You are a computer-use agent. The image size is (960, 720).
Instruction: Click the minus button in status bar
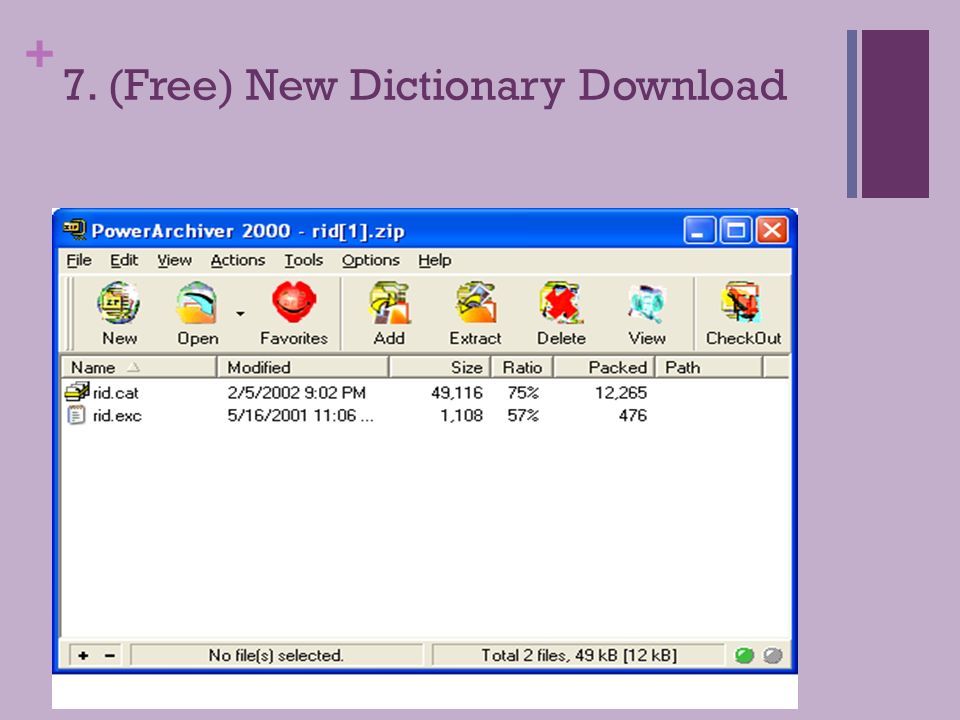pos(110,656)
